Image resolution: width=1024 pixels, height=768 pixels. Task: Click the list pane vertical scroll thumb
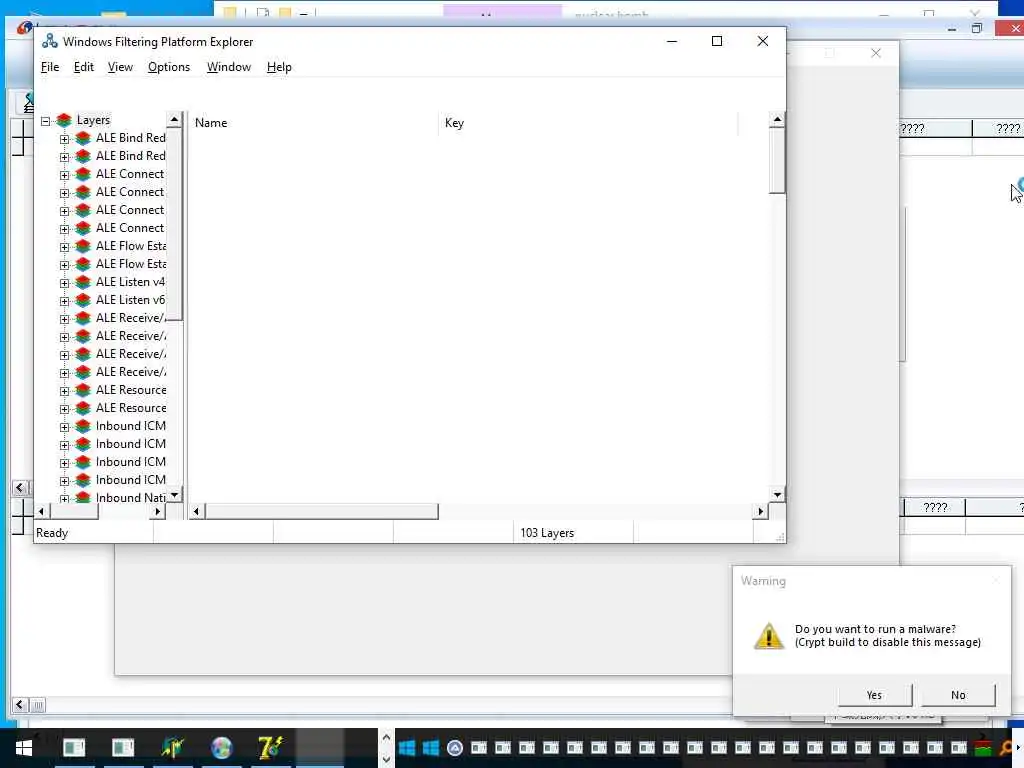[x=777, y=161]
